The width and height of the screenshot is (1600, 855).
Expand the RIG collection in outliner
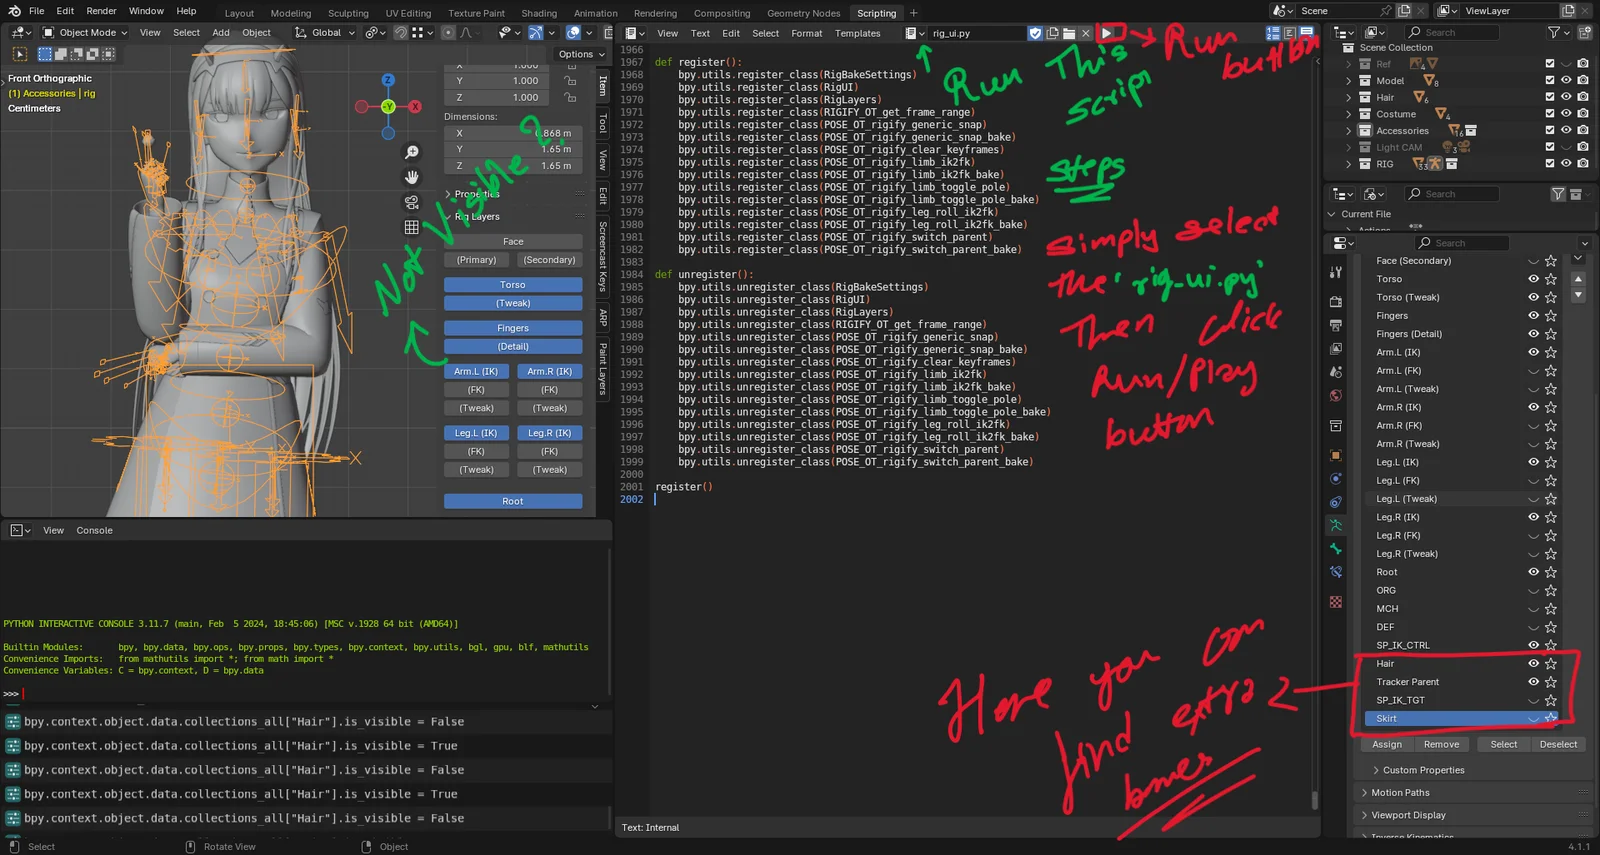point(1348,164)
